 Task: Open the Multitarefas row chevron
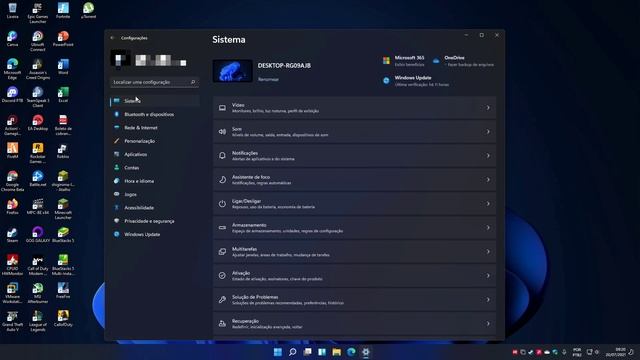pos(488,251)
